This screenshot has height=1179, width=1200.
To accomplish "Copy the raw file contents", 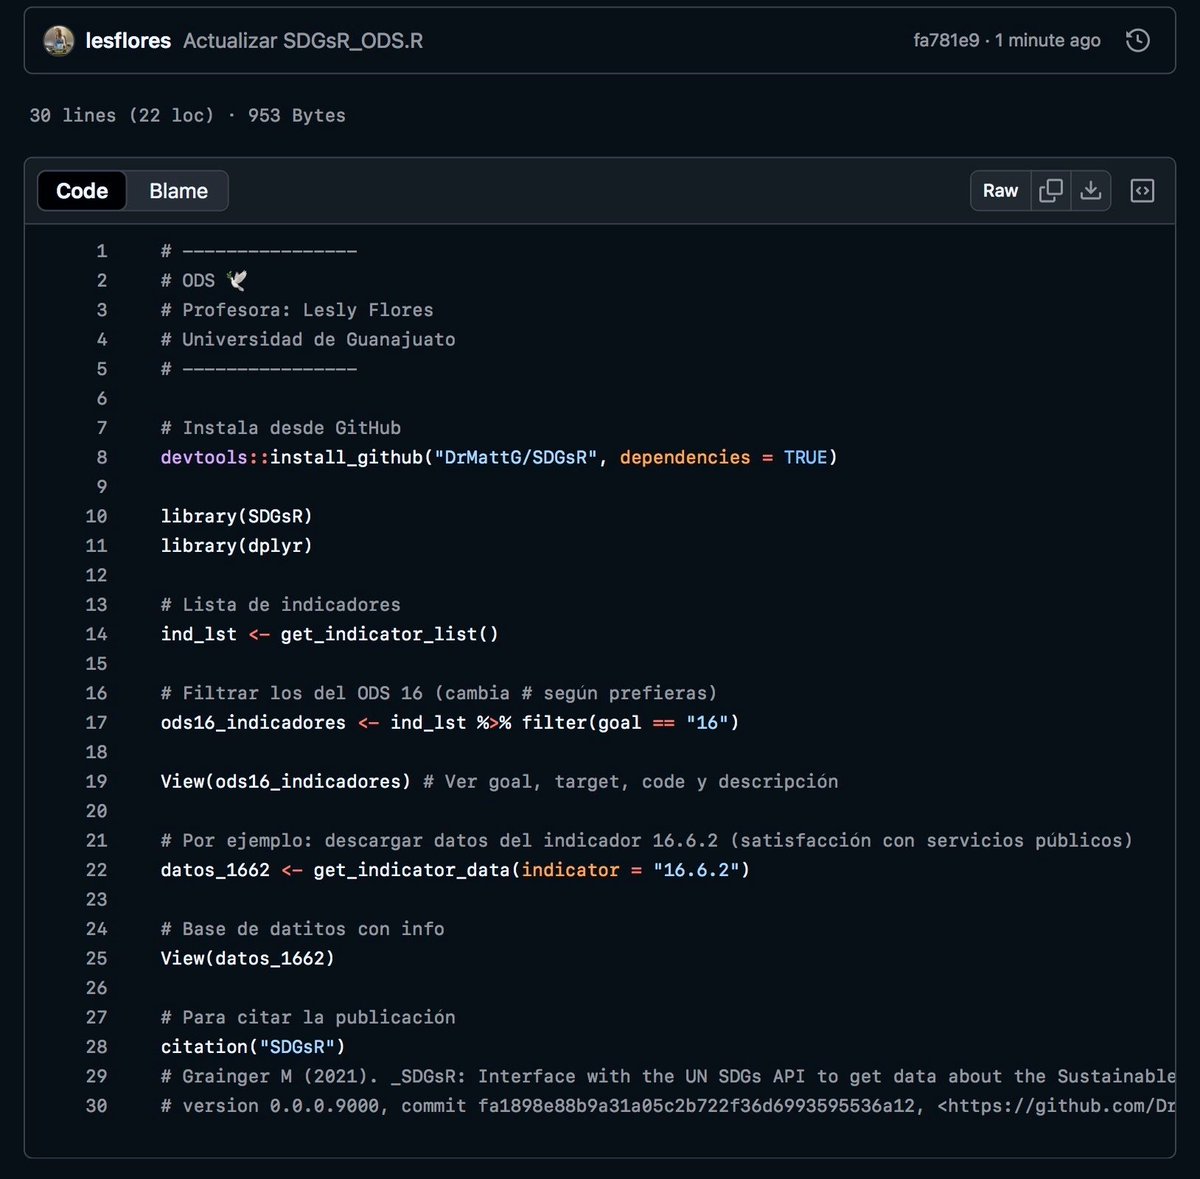I will 1051,190.
